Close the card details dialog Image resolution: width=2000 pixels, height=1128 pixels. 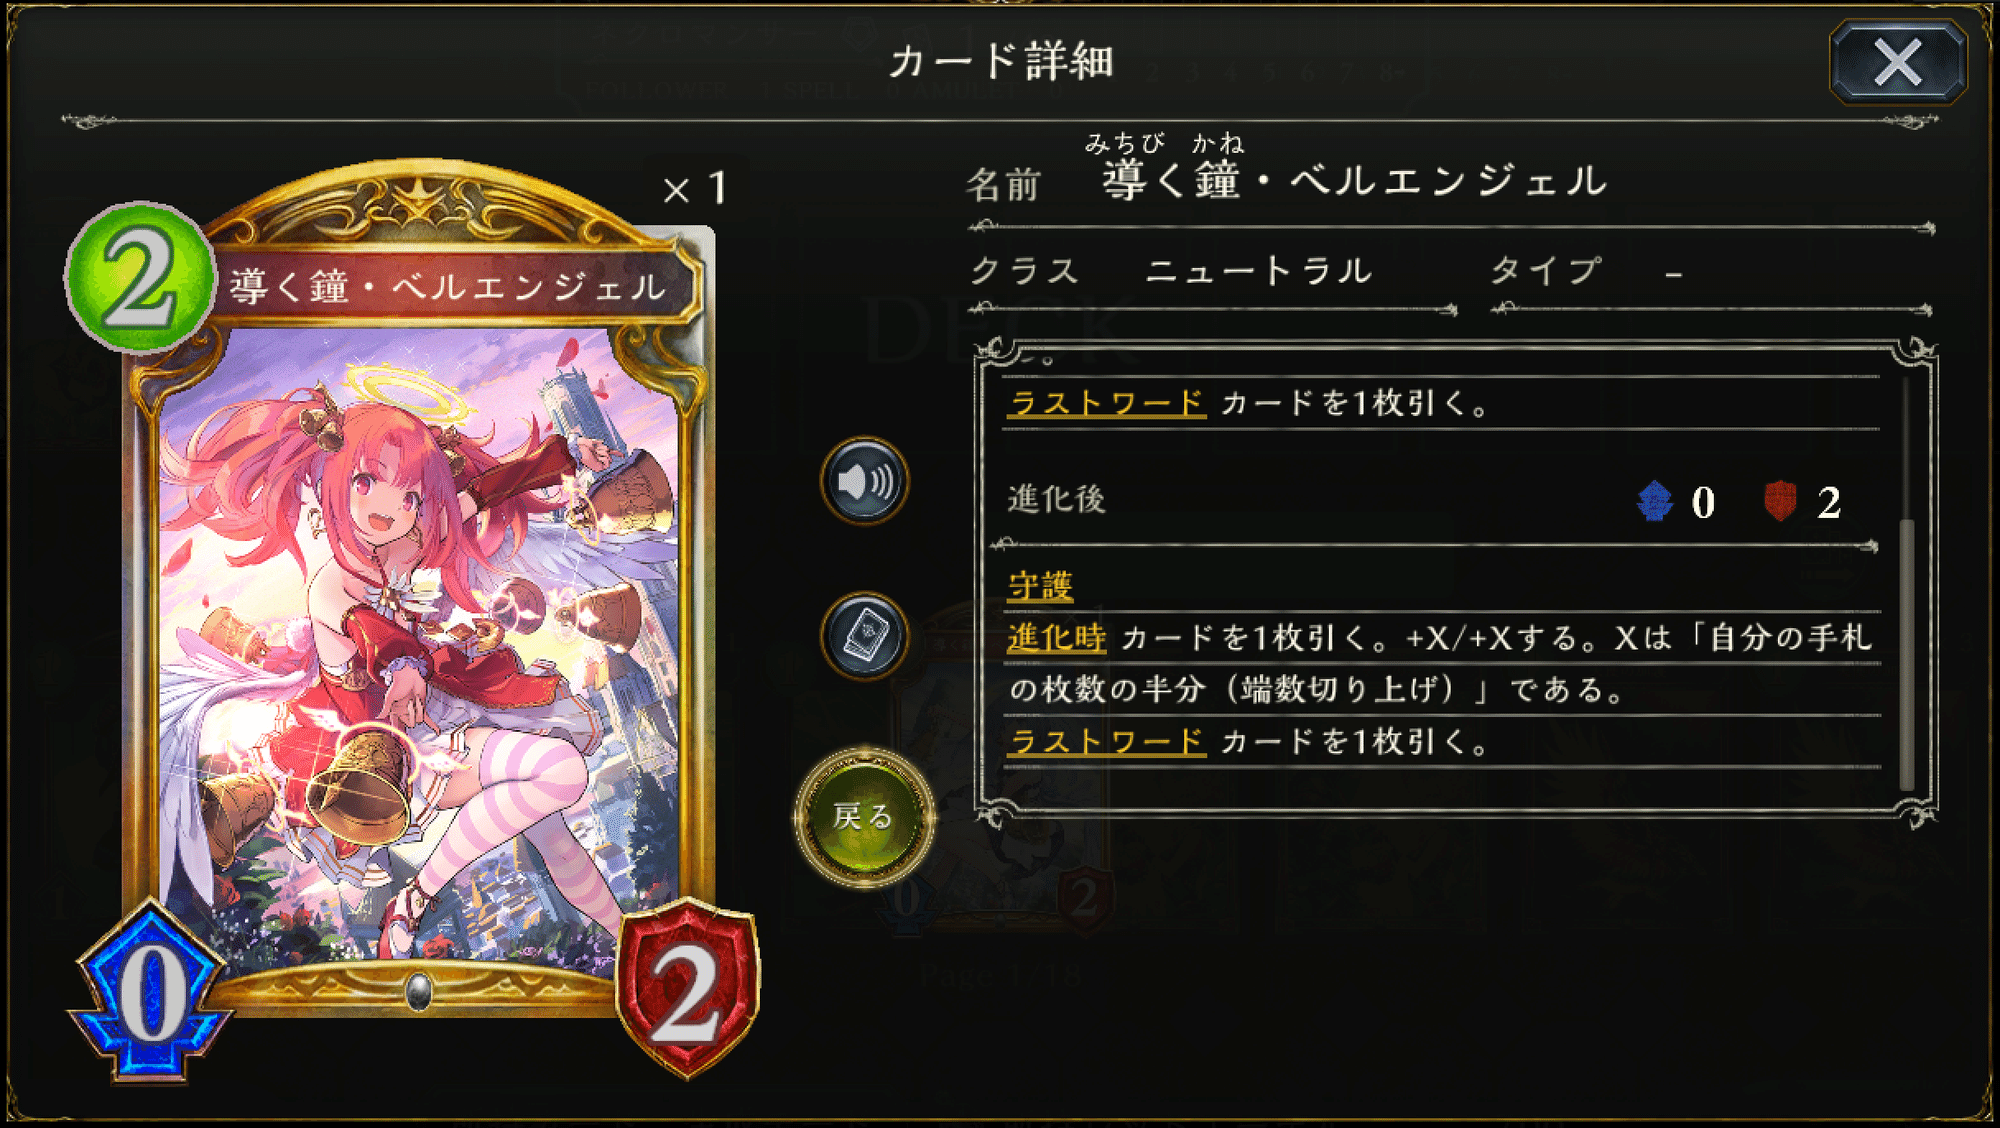(x=1897, y=63)
